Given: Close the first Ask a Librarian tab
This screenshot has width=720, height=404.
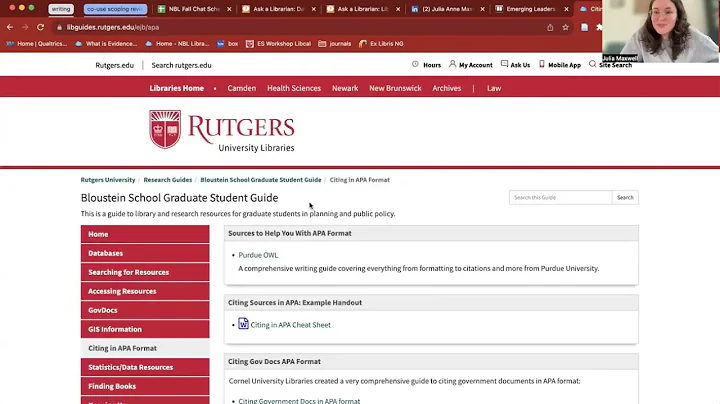Looking at the screenshot, I should [x=314, y=9].
